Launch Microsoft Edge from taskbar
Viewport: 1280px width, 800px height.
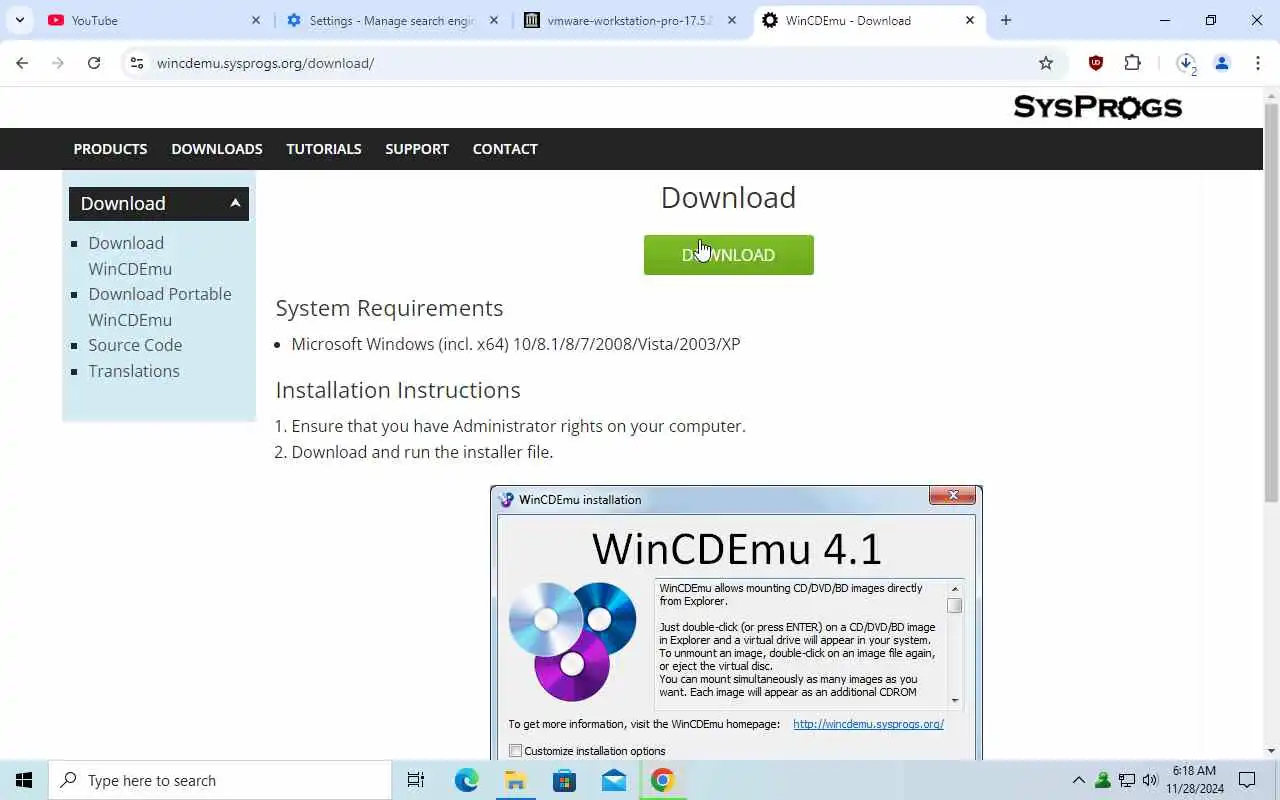point(466,780)
